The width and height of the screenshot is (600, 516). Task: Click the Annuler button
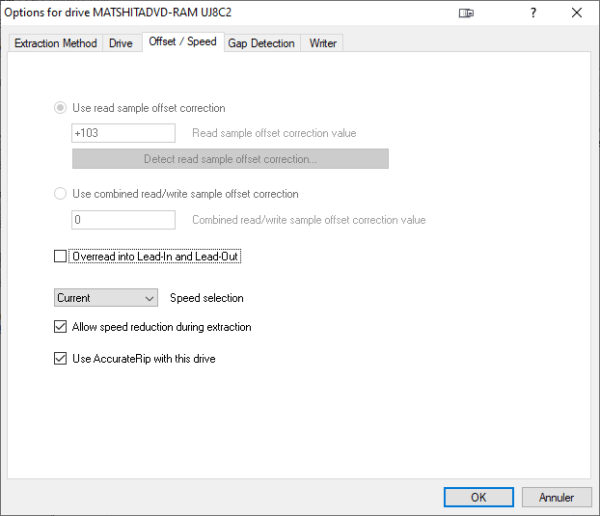[x=556, y=497]
